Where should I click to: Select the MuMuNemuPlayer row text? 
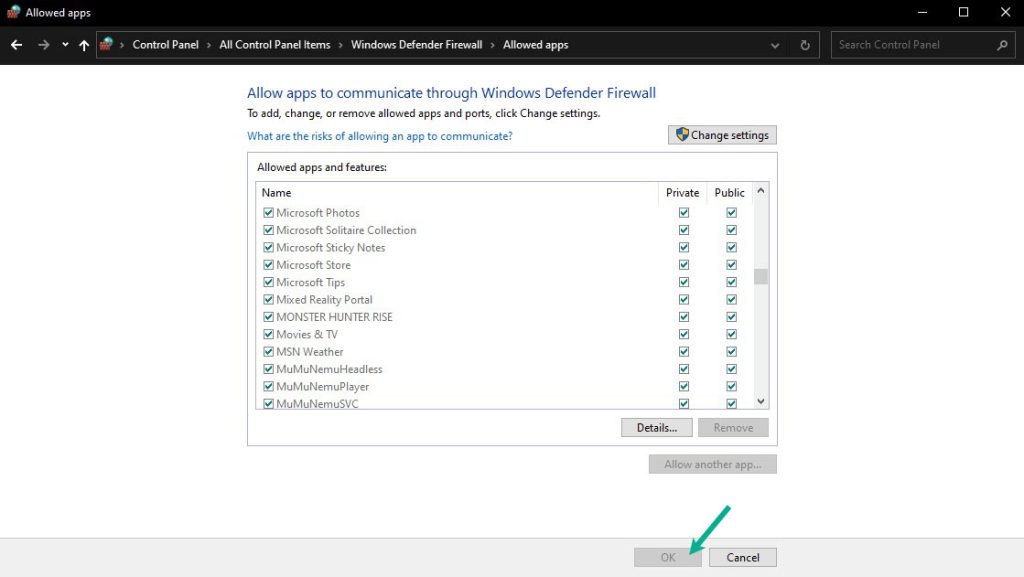pyautogui.click(x=323, y=386)
